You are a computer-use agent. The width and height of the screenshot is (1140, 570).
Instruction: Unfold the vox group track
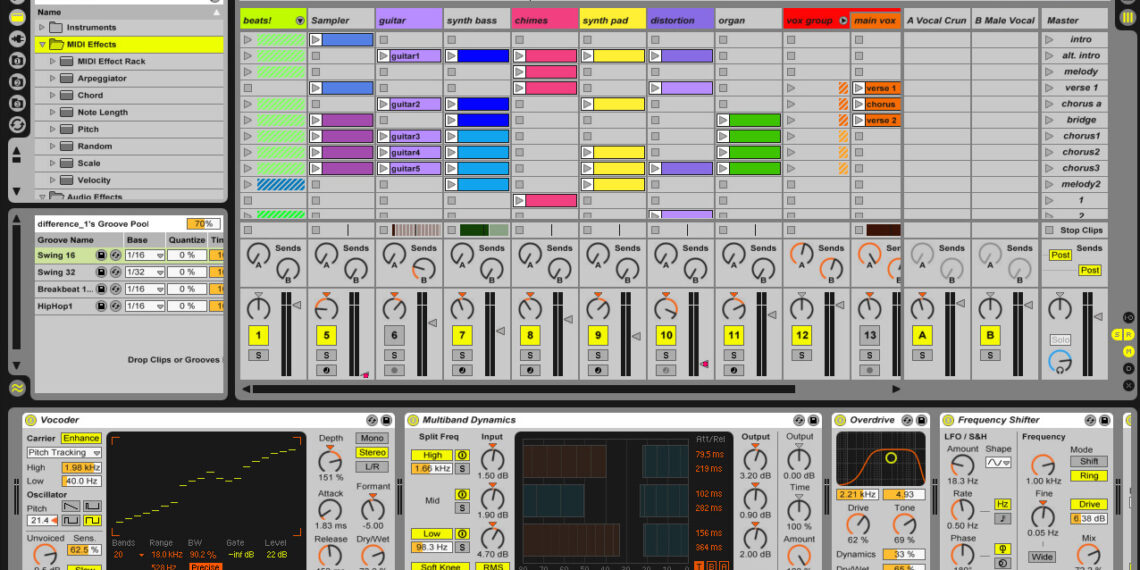[x=843, y=20]
